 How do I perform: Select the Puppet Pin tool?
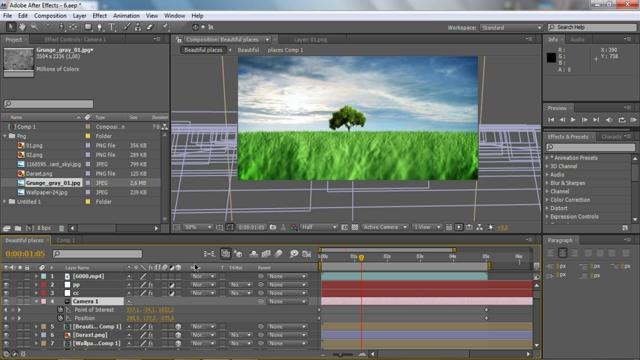tap(165, 27)
